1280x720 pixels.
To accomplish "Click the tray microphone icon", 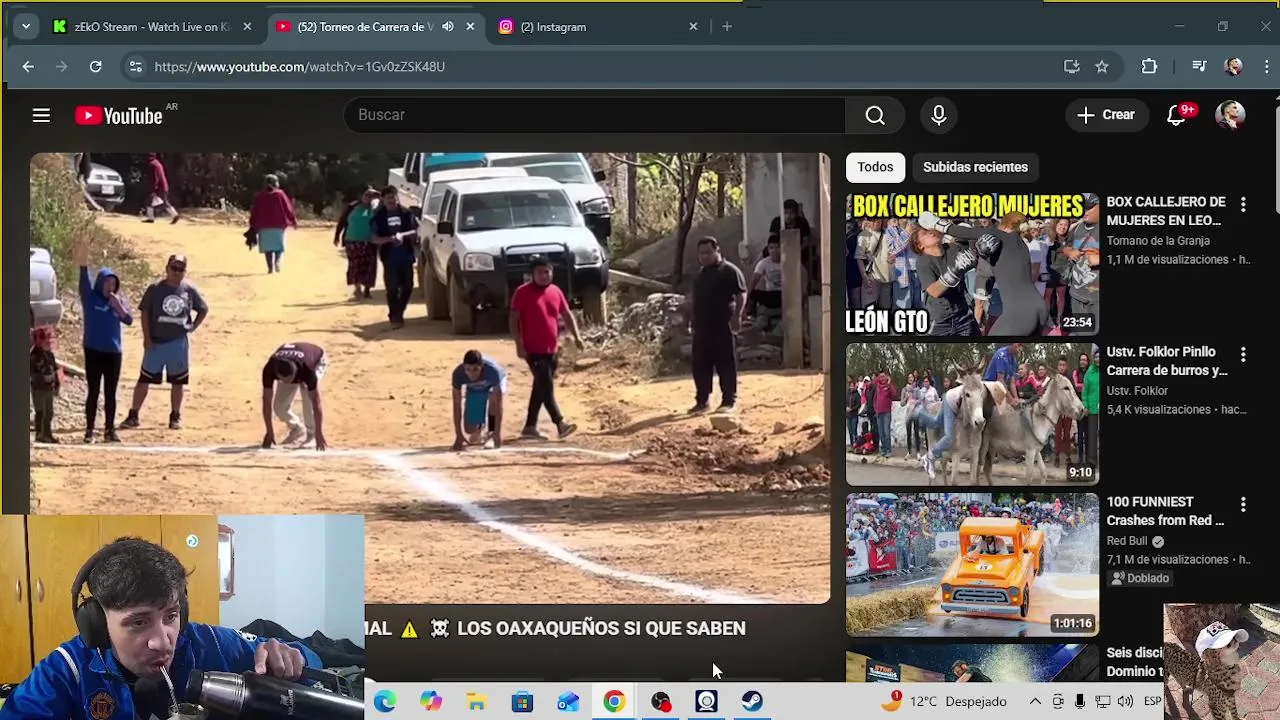I will [x=1080, y=702].
